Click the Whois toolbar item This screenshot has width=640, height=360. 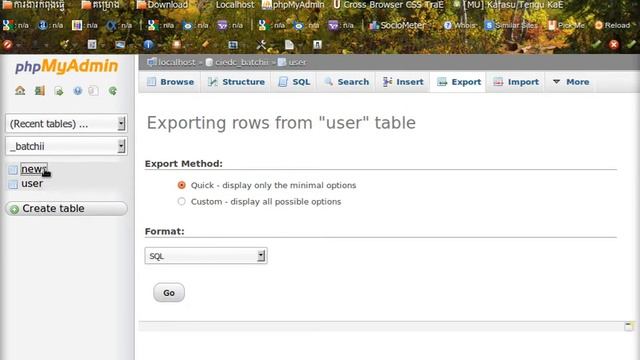tap(460, 25)
